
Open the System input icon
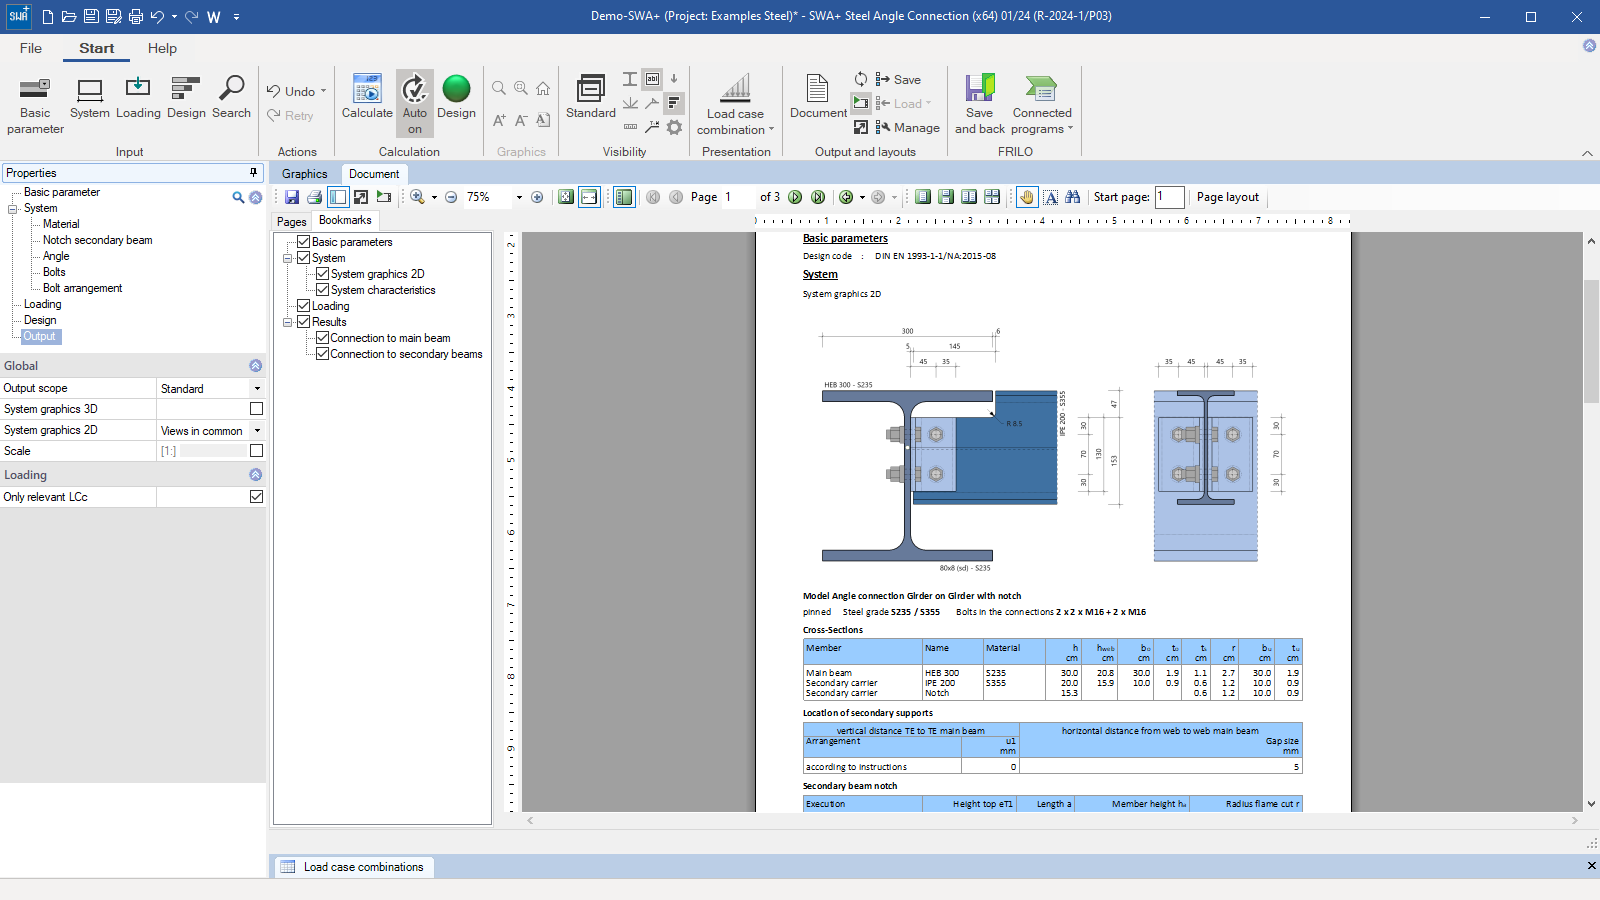pos(90,98)
